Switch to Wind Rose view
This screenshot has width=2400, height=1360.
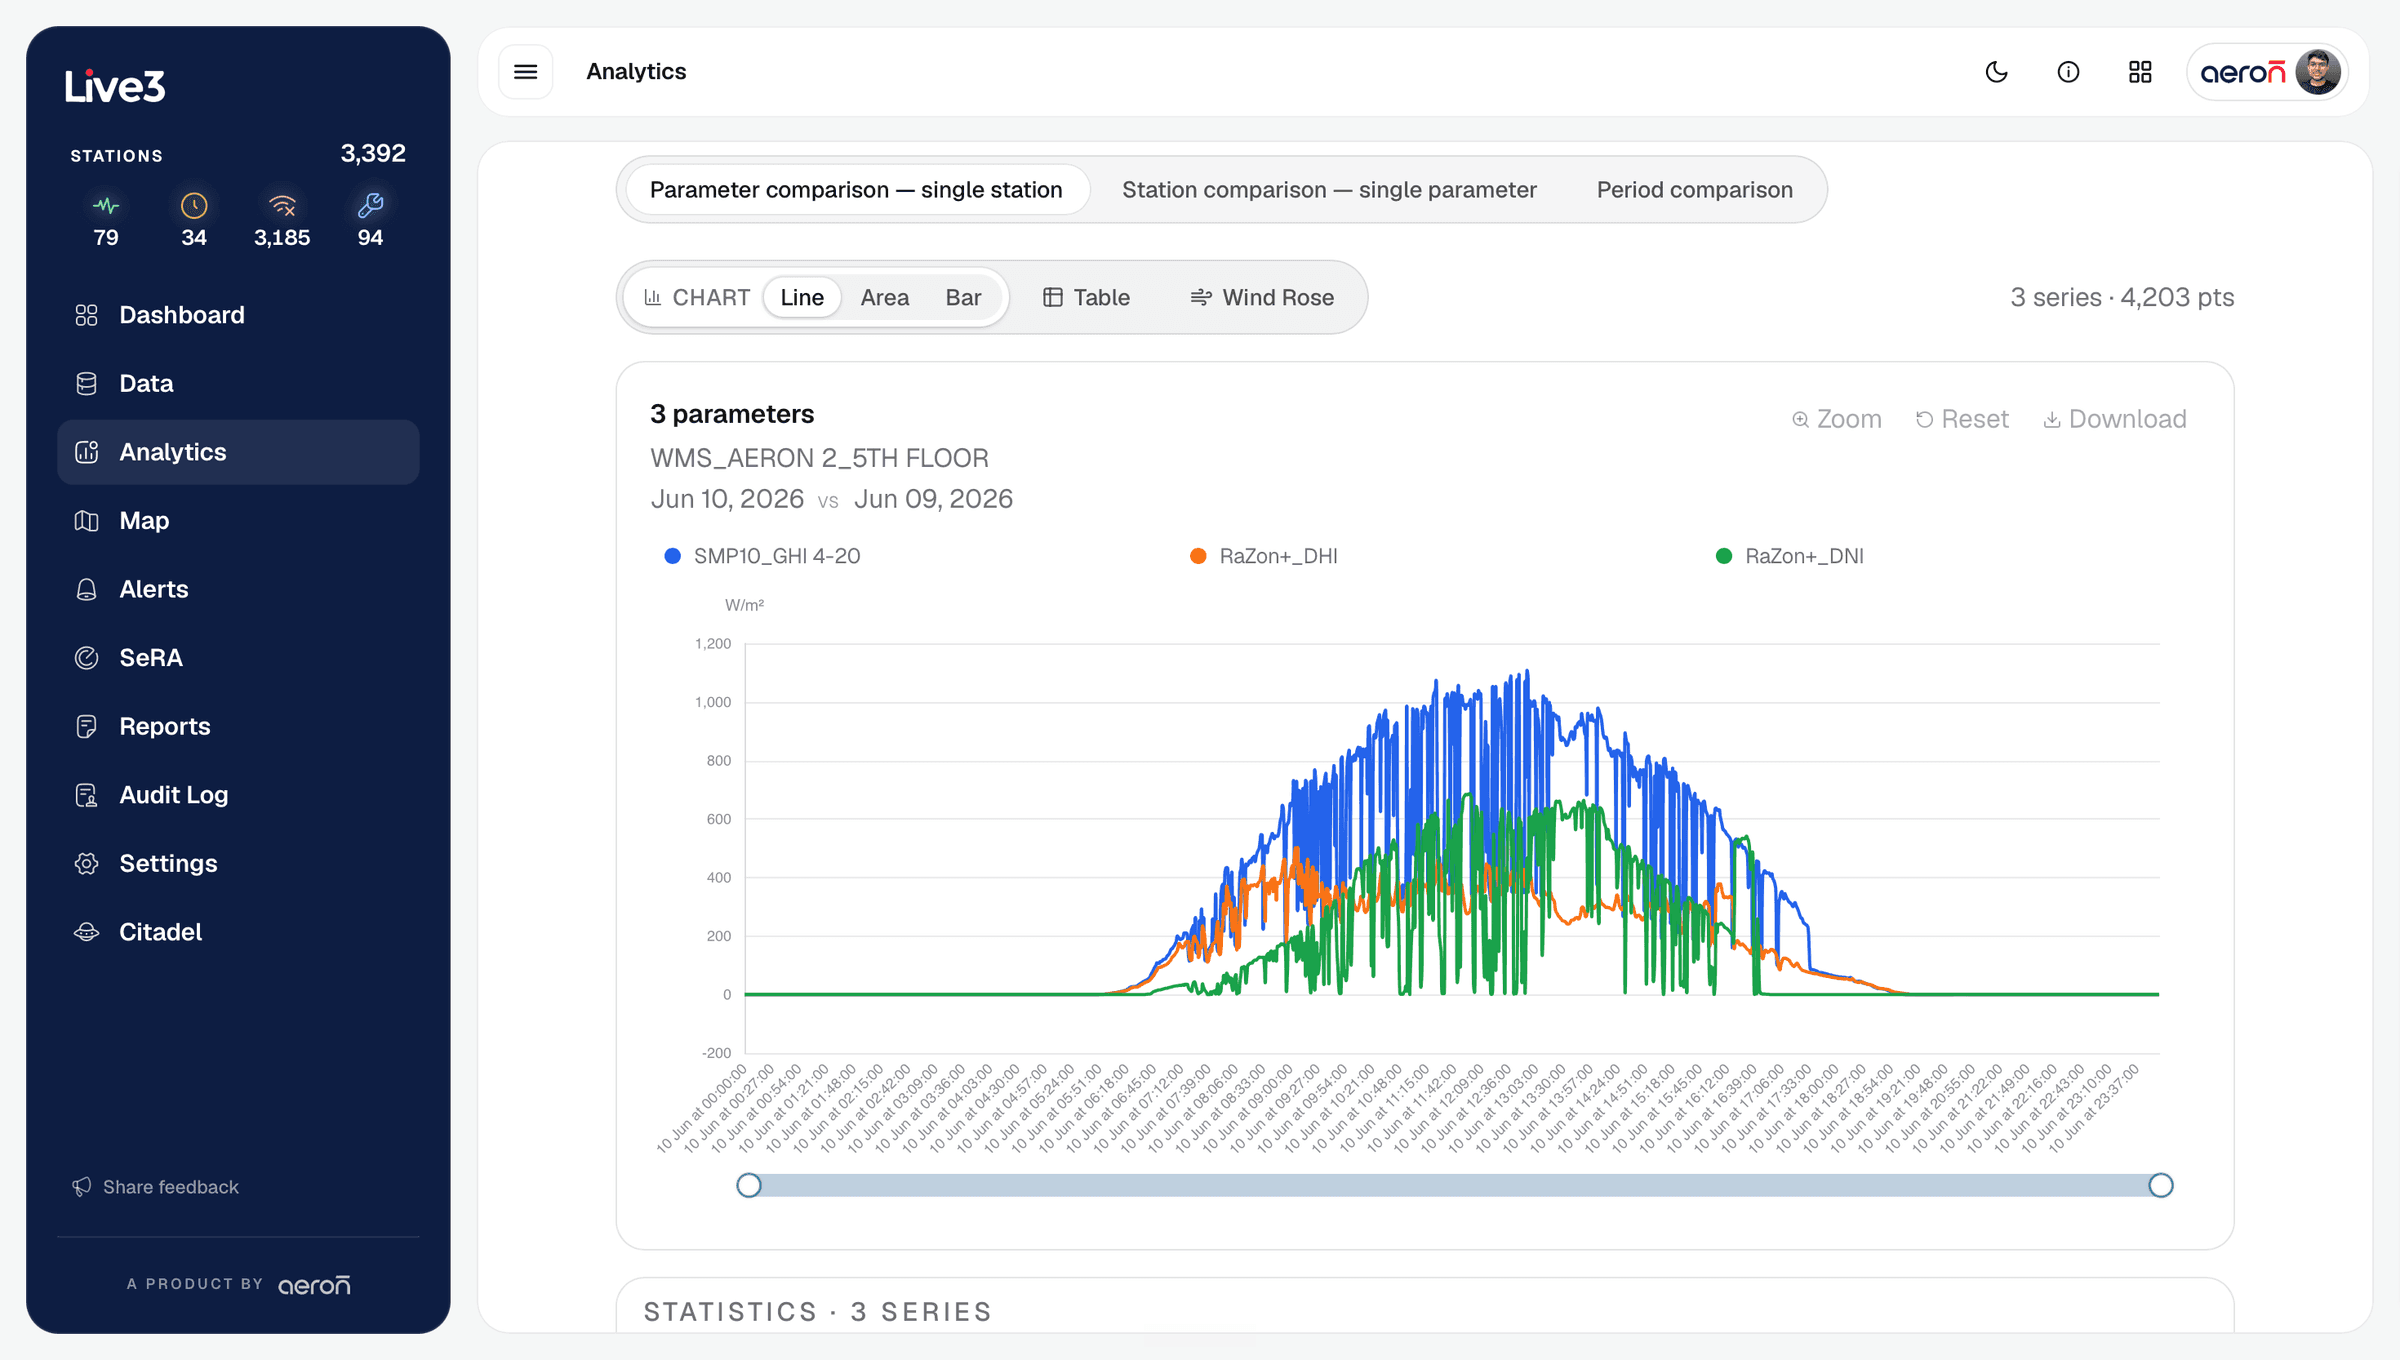[1262, 297]
